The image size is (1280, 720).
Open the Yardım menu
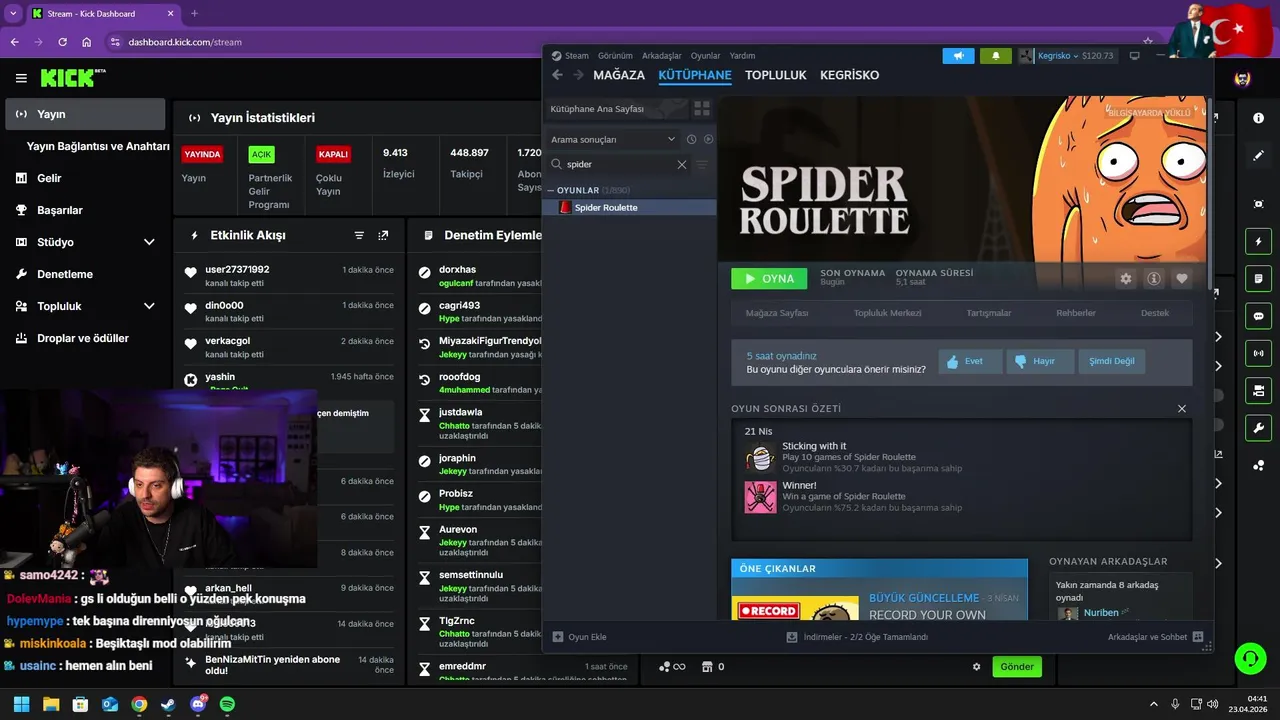(x=742, y=56)
